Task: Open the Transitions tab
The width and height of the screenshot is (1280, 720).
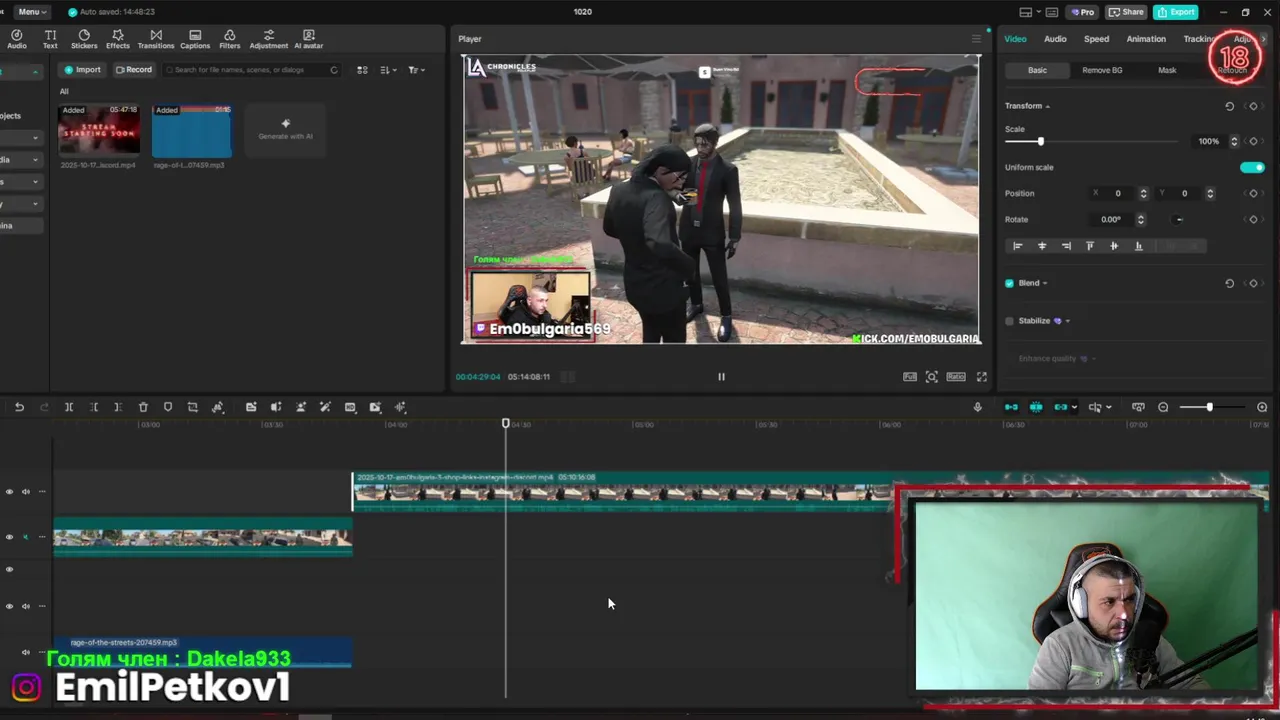Action: pyautogui.click(x=156, y=39)
